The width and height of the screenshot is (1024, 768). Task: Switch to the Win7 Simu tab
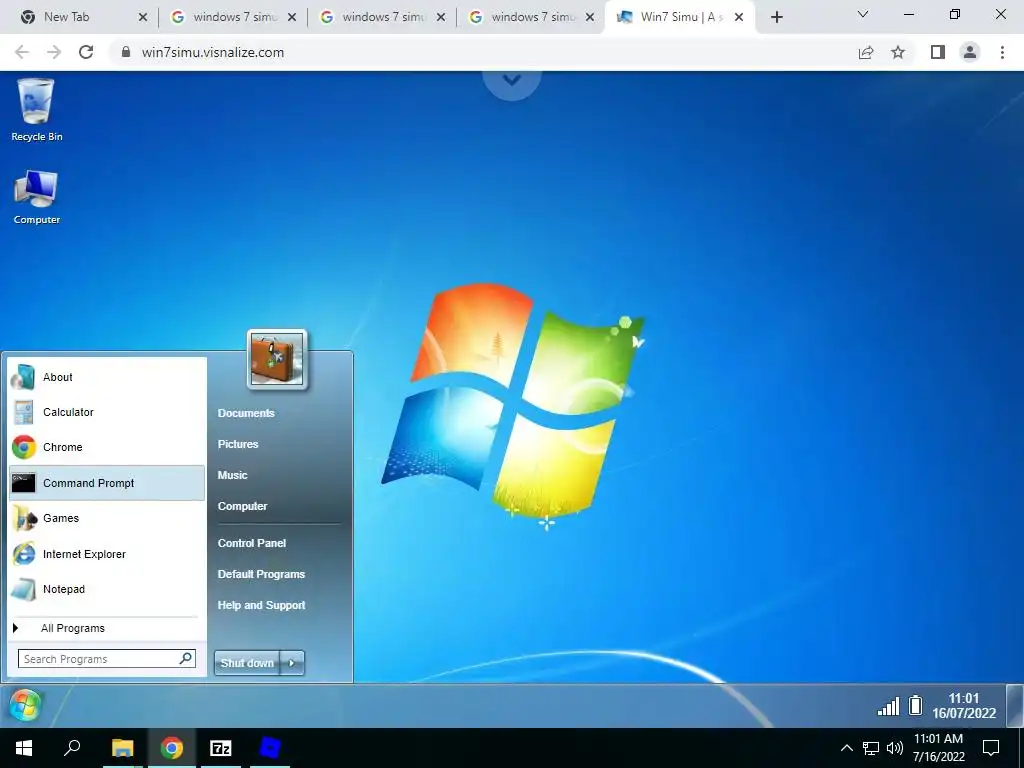tap(679, 17)
